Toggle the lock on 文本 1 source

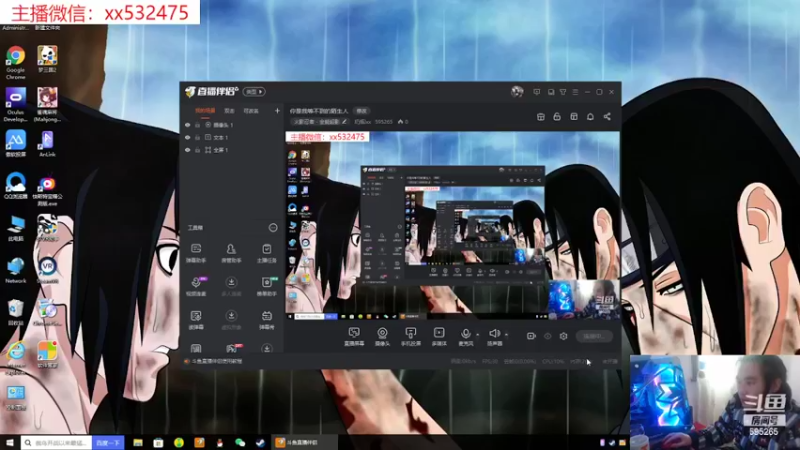tap(197, 138)
